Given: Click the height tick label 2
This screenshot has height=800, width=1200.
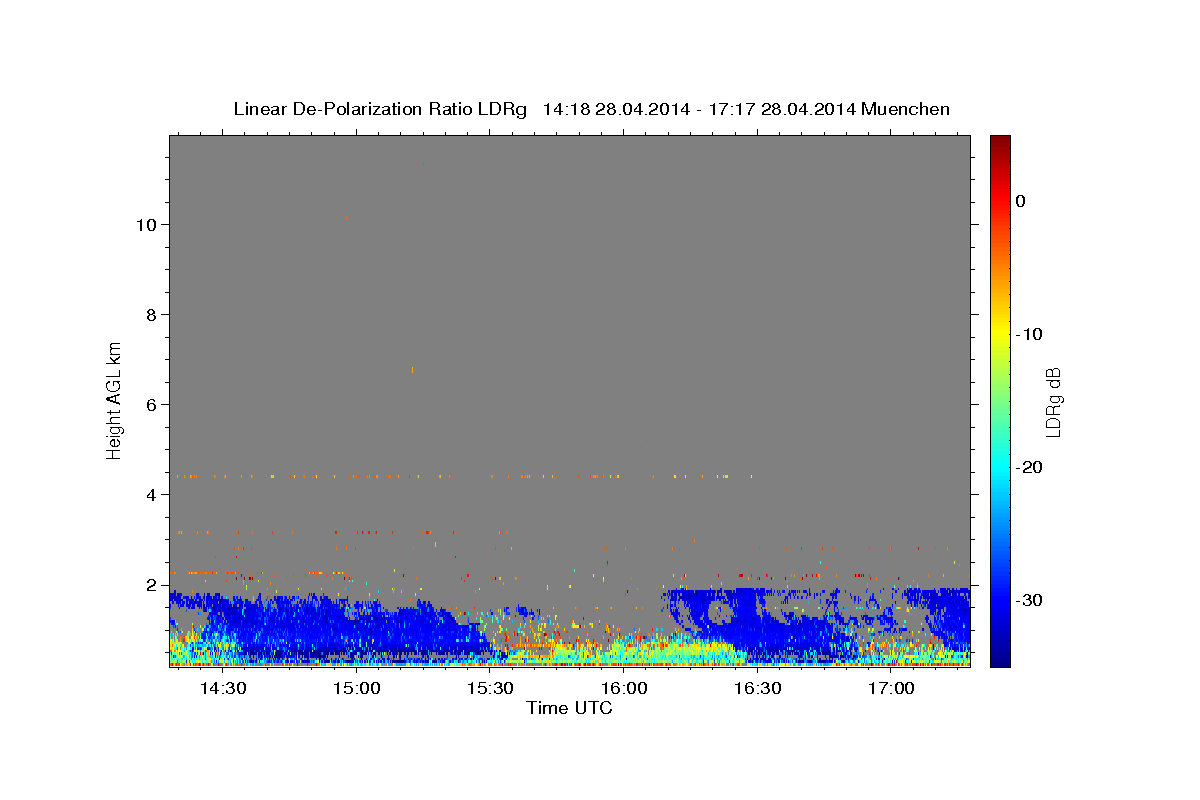Looking at the screenshot, I should click(x=150, y=585).
